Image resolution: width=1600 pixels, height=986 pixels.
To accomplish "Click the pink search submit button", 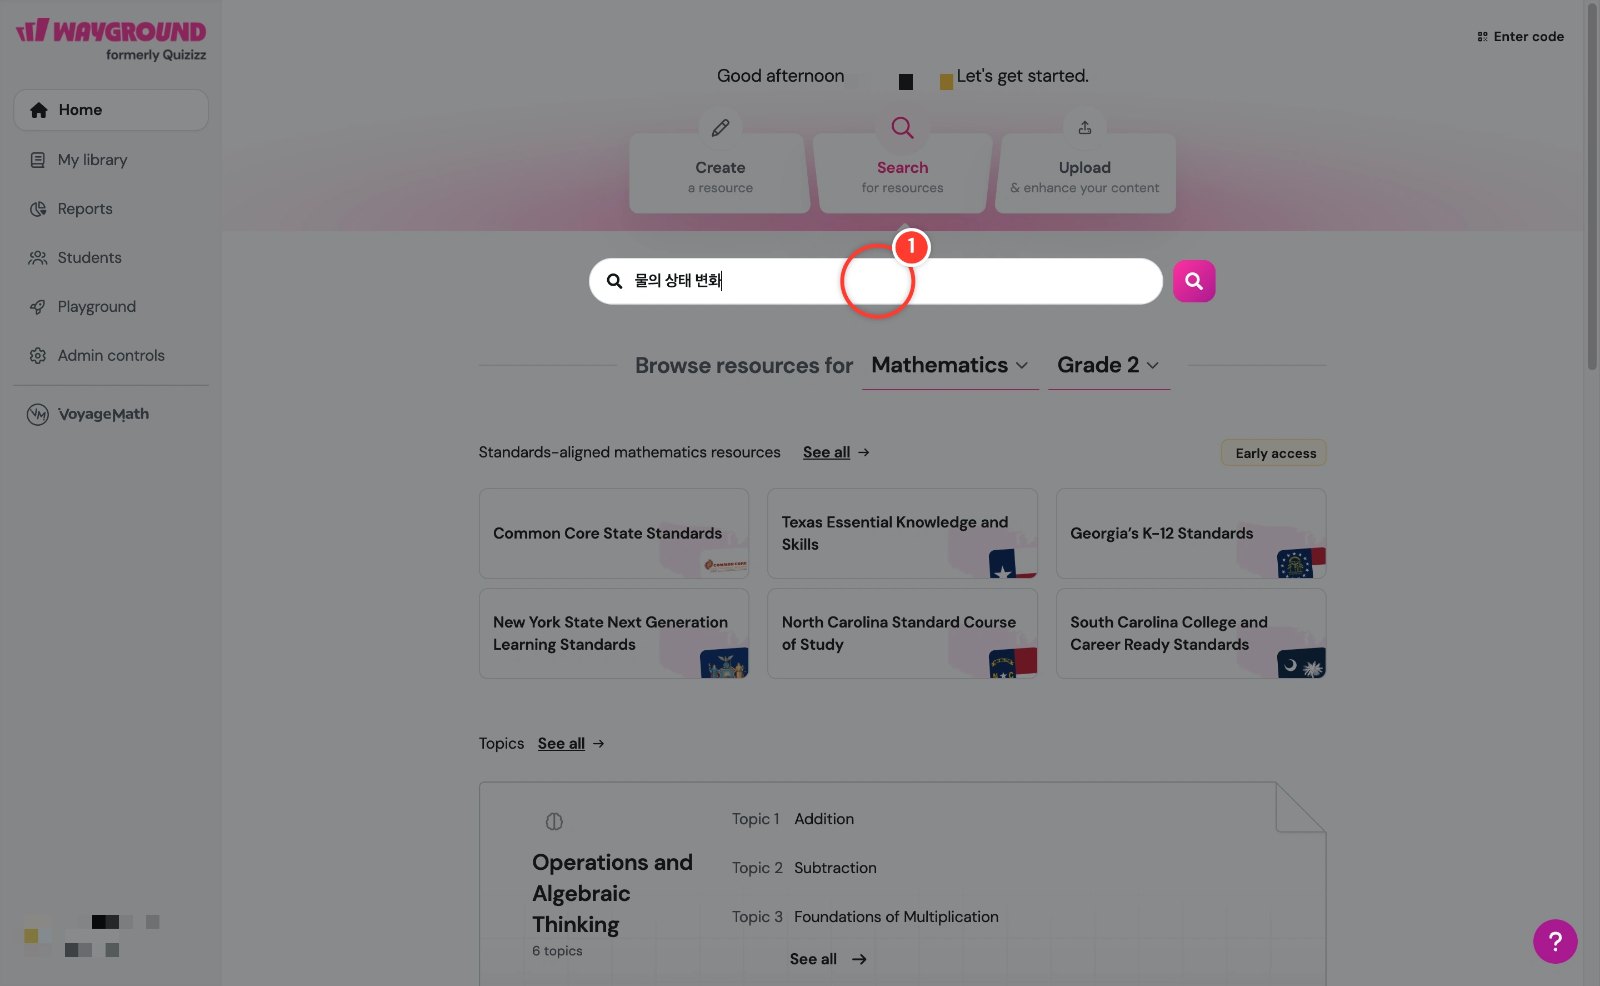I will point(1194,281).
